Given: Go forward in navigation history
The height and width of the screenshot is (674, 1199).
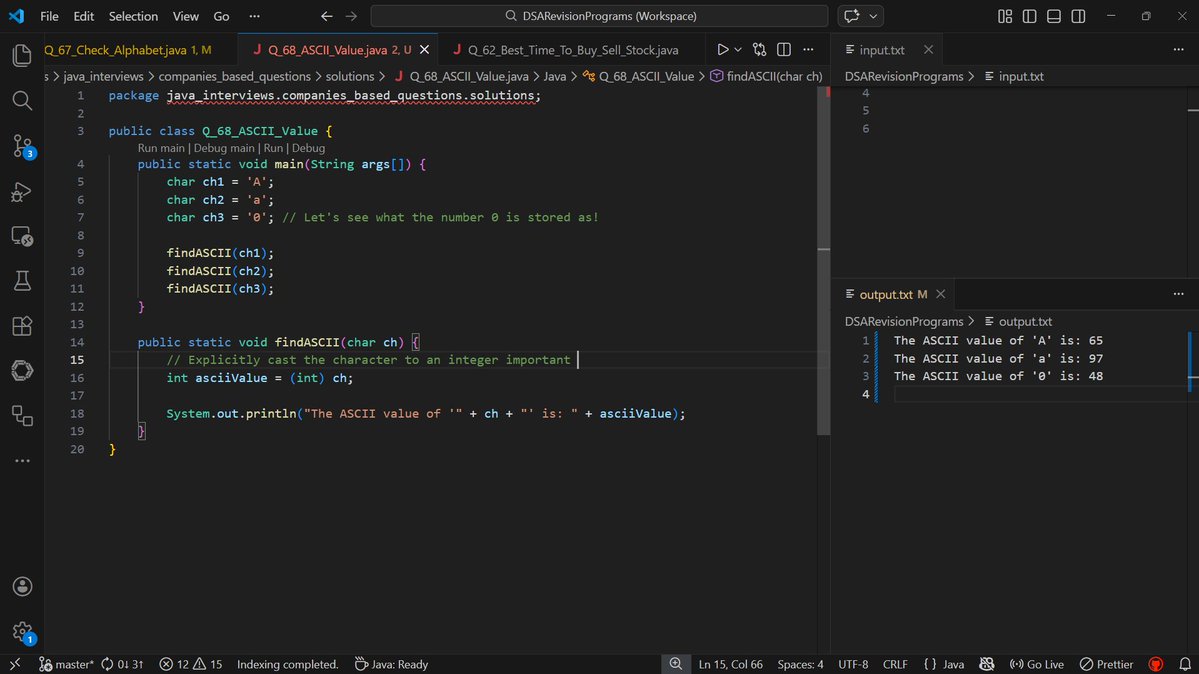Looking at the screenshot, I should click(x=351, y=16).
